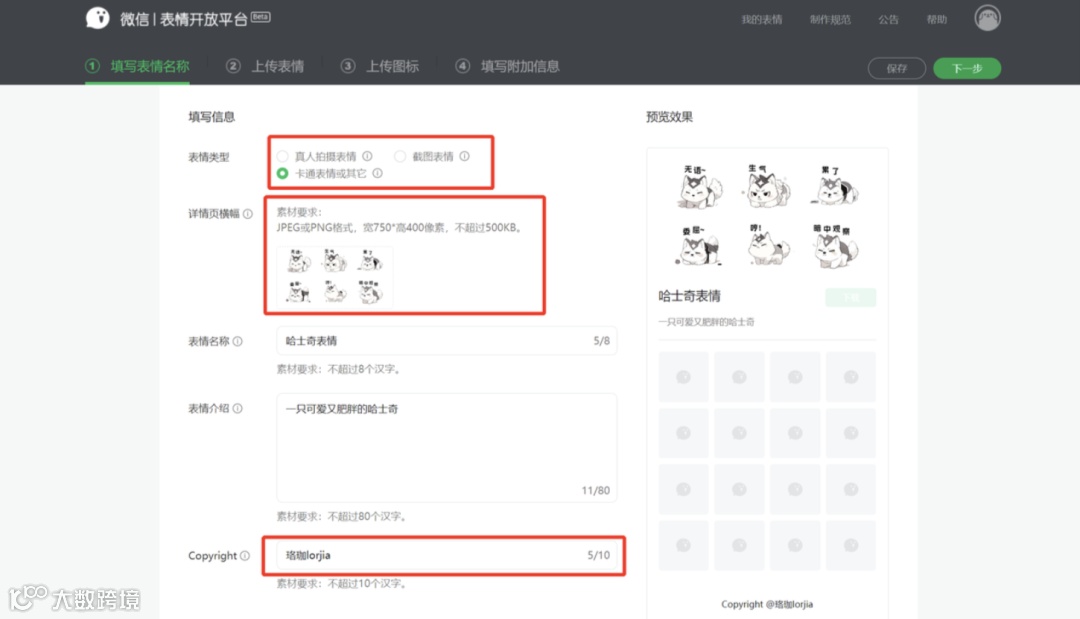Click Copyright @珞珈lorjia text in preview
The width and height of the screenshot is (1080, 619).
tap(767, 604)
